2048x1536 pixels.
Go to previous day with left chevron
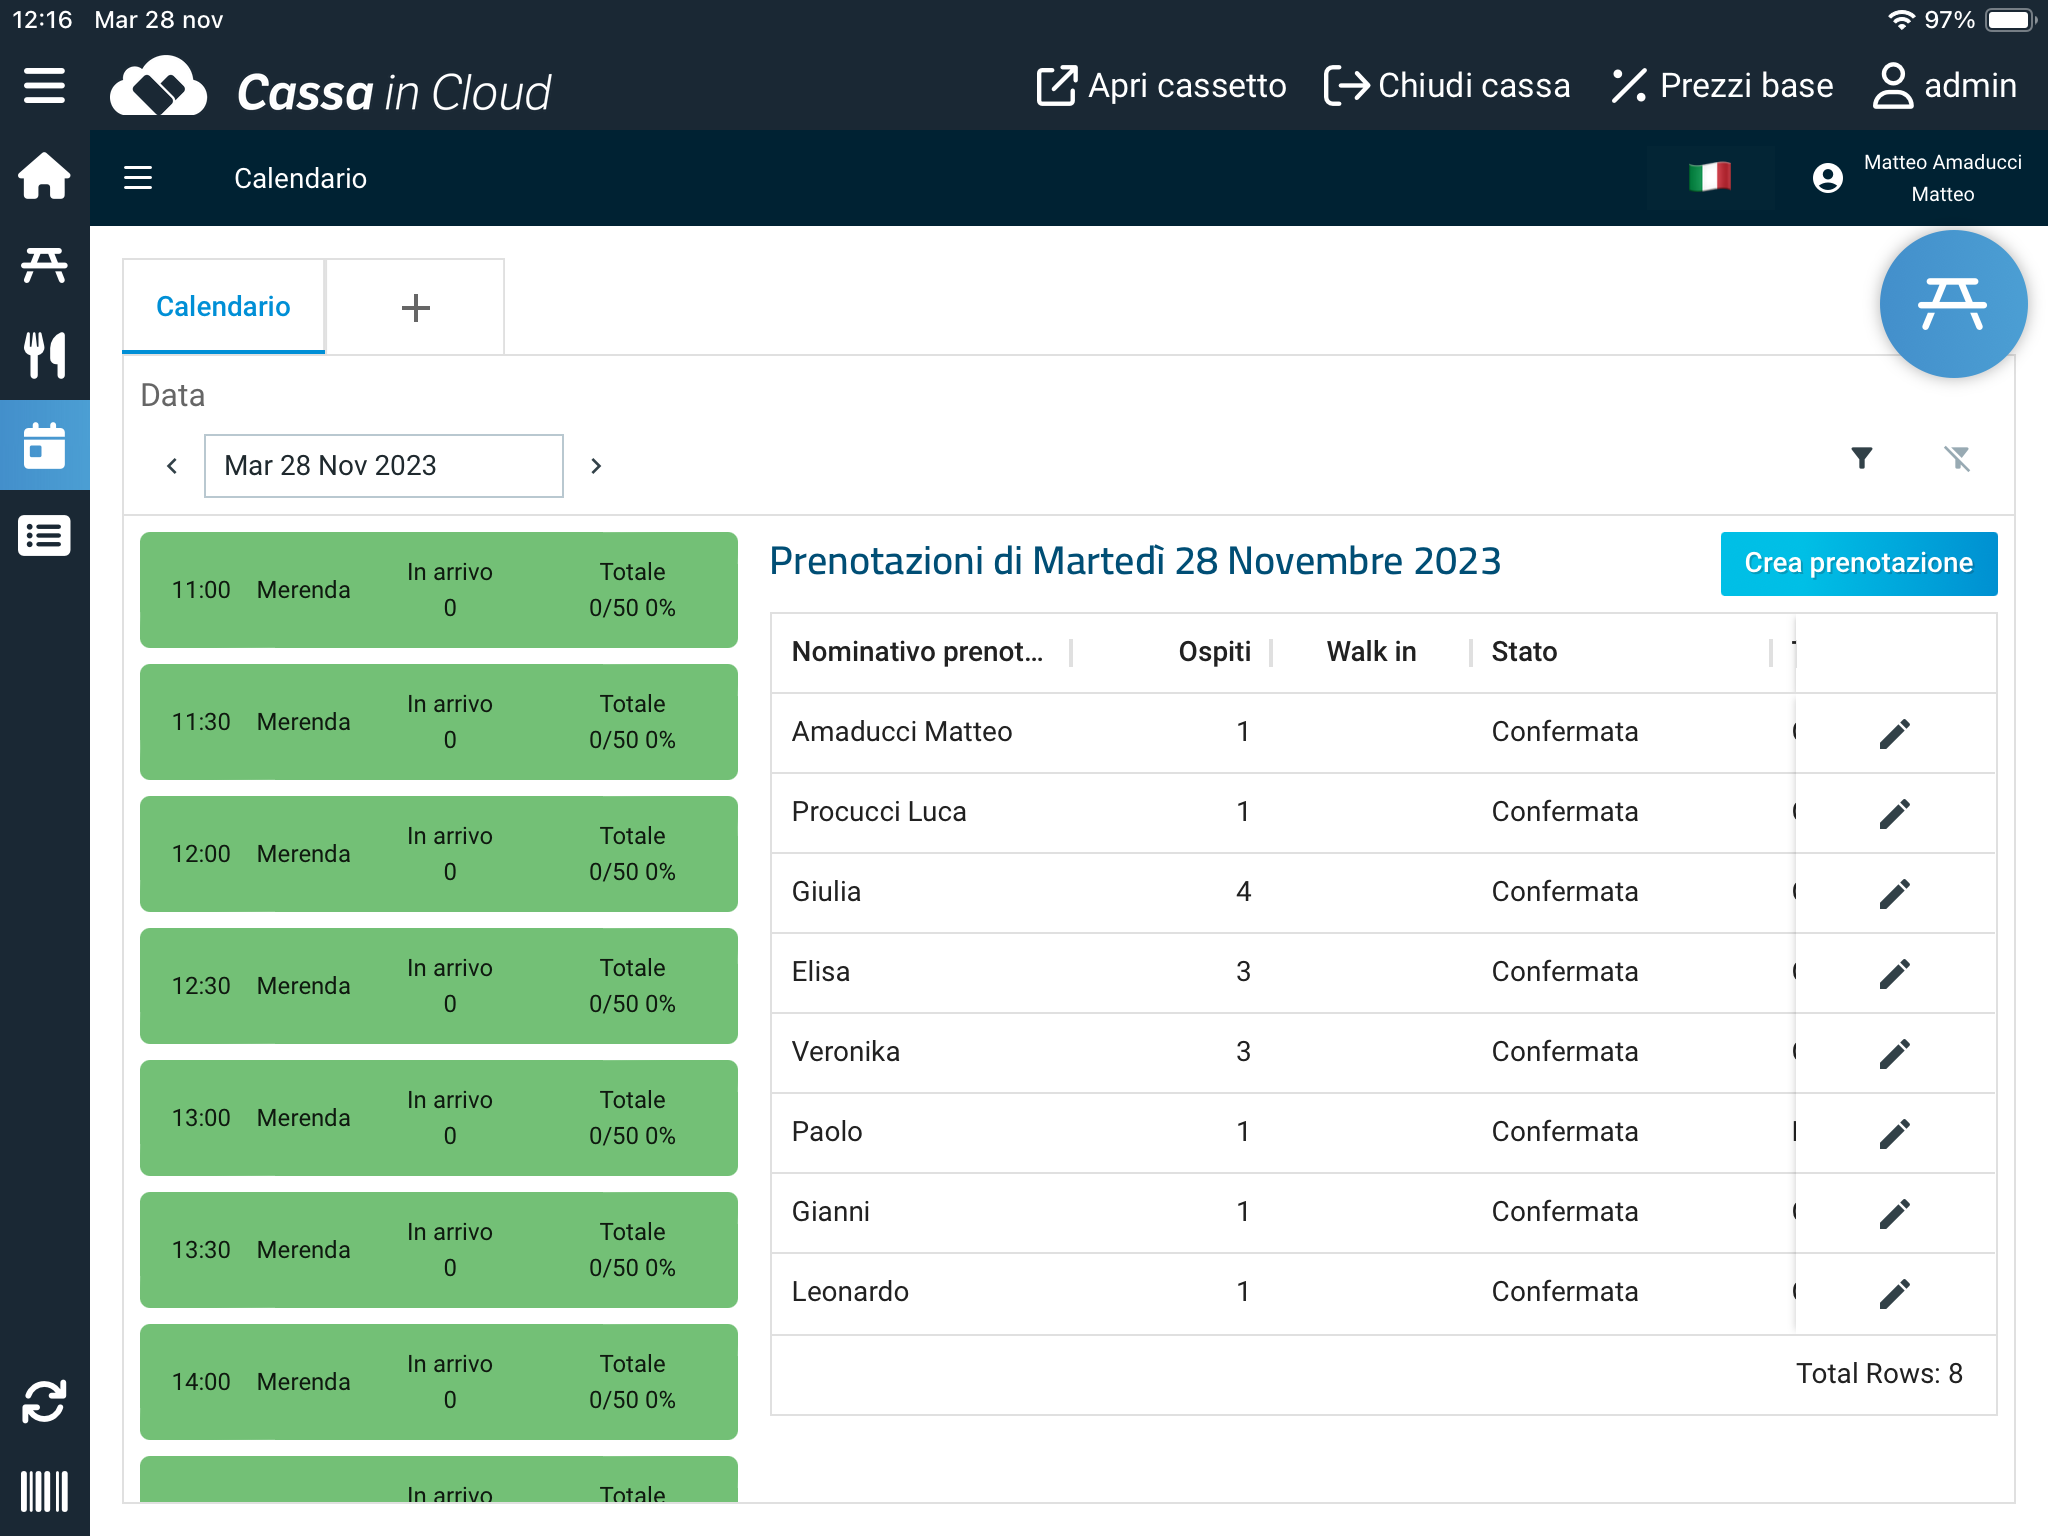172,466
